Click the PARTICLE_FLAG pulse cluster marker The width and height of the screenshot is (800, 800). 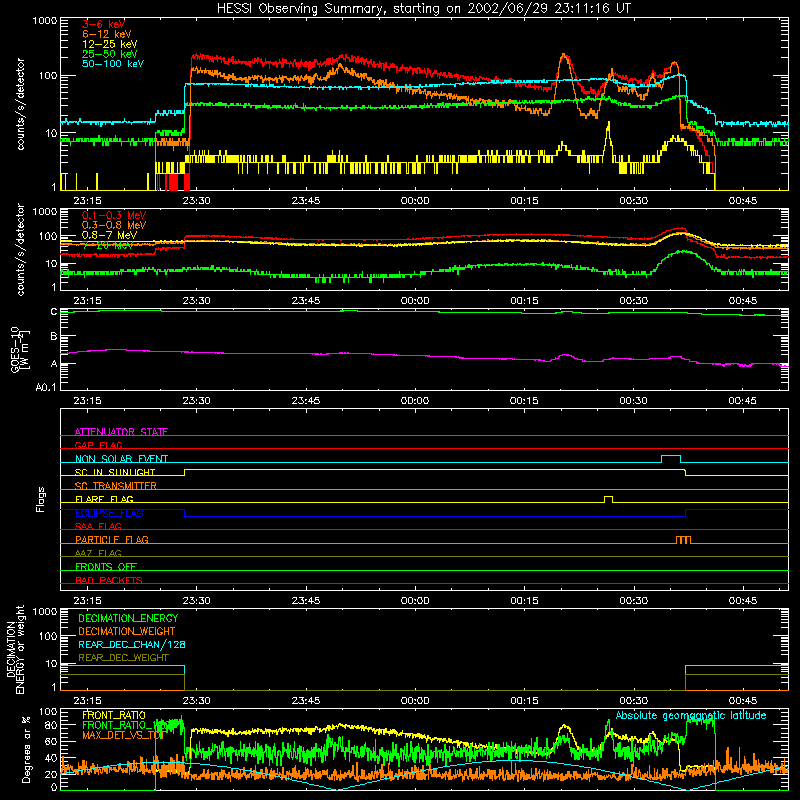click(x=683, y=540)
